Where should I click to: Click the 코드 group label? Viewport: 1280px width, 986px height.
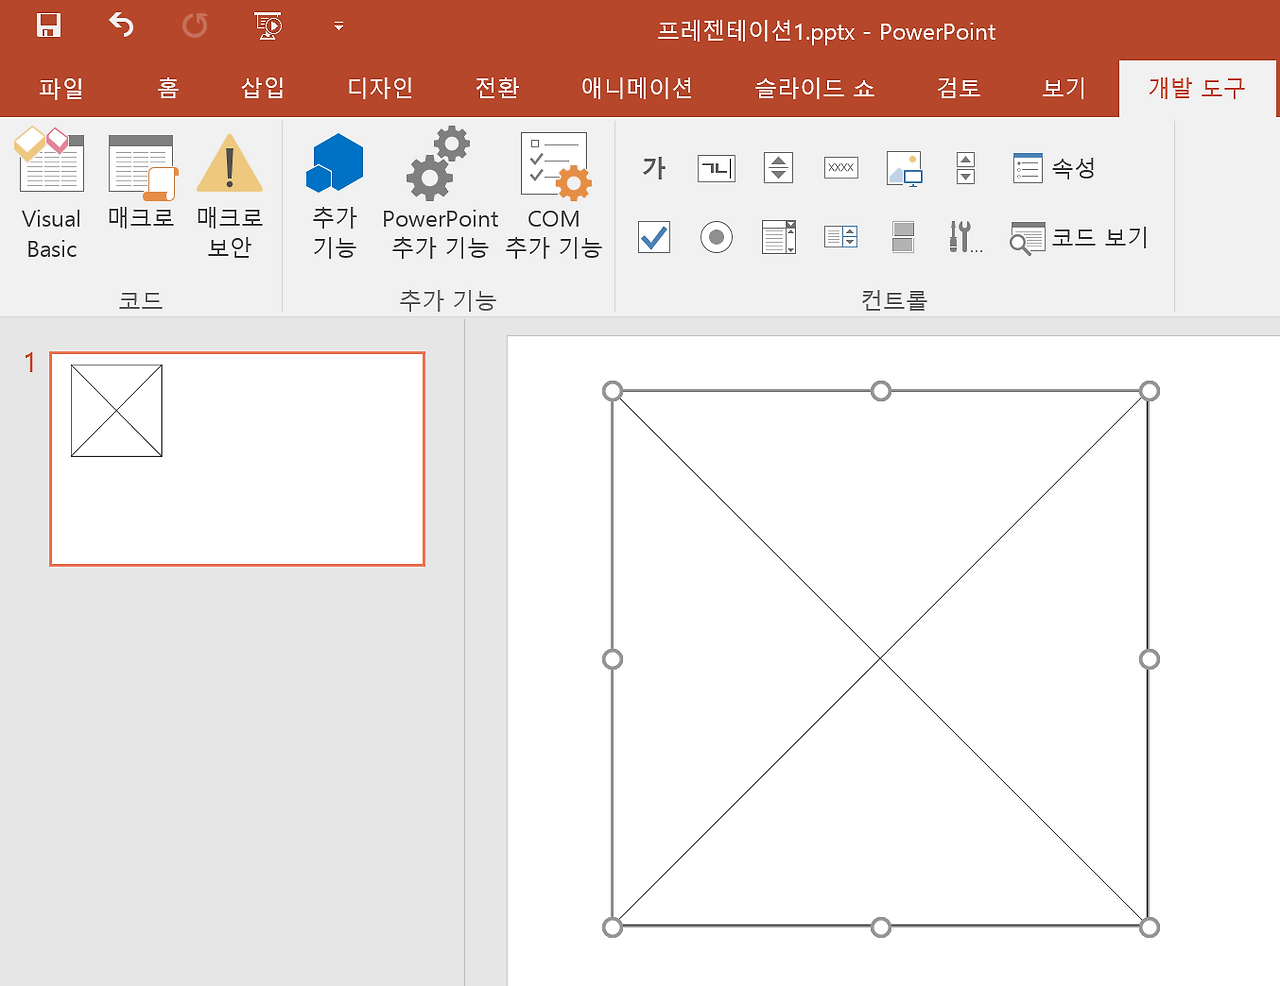pos(141,300)
